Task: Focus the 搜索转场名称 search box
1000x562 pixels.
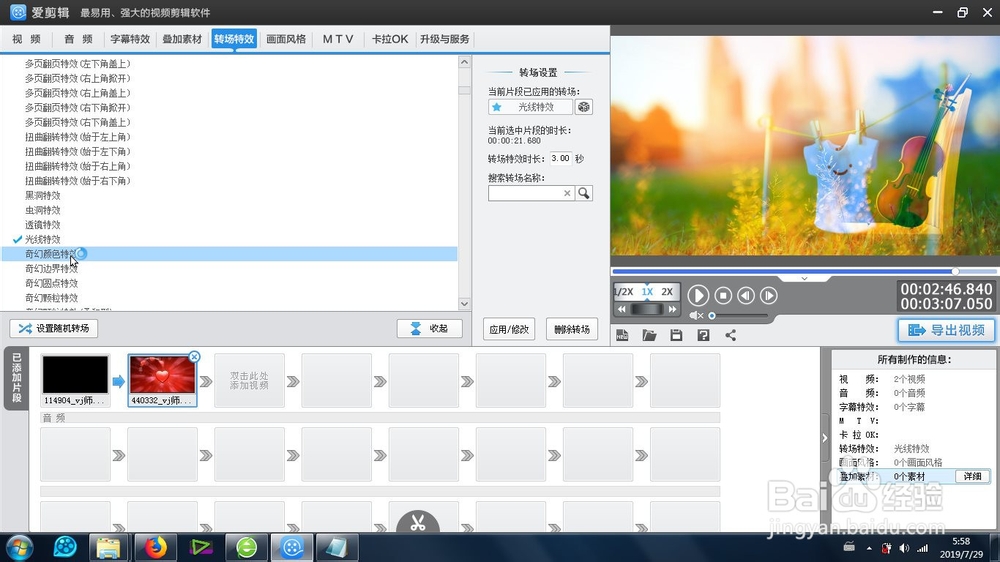Action: [x=525, y=193]
